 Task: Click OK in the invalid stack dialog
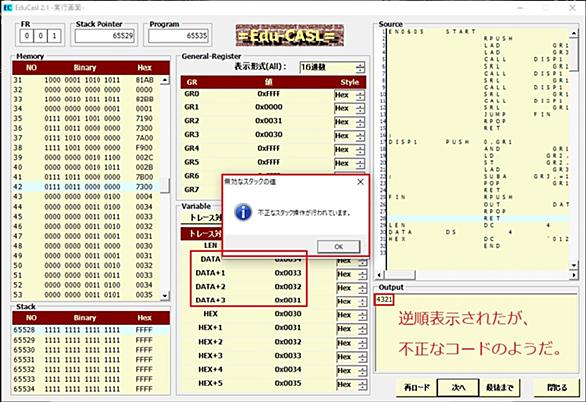click(x=339, y=247)
